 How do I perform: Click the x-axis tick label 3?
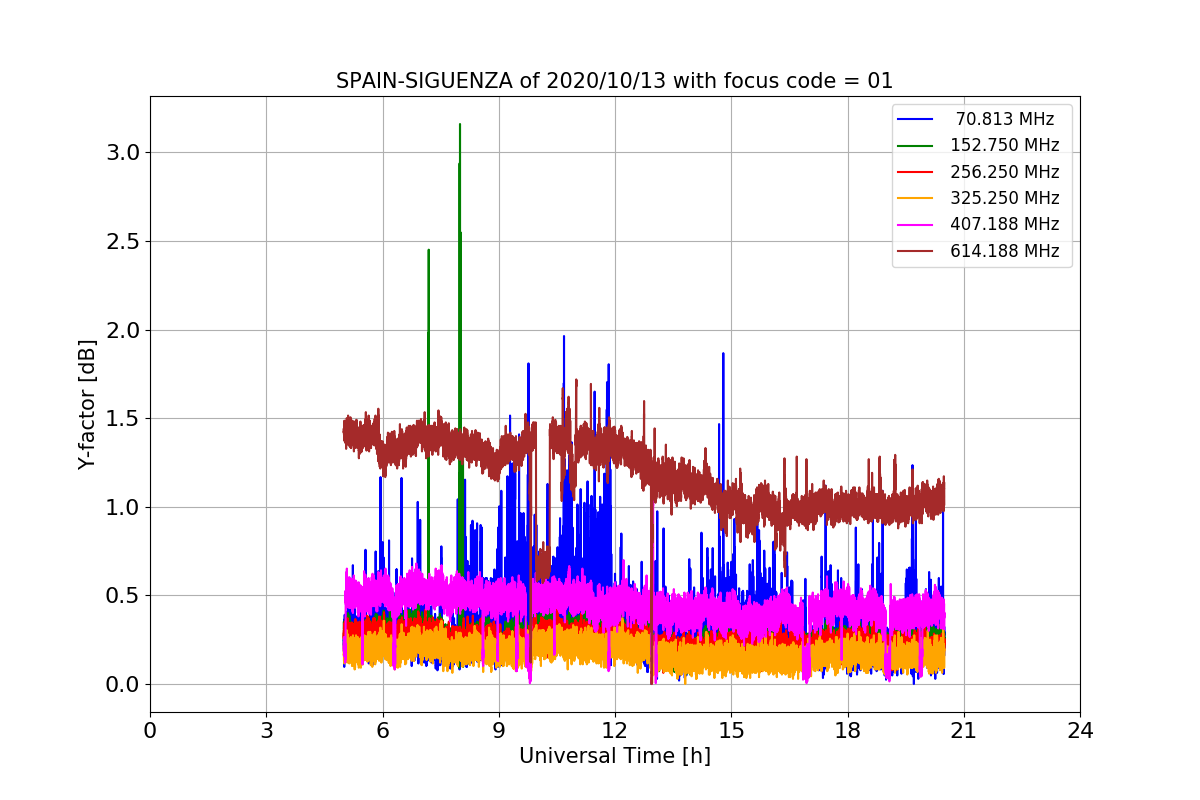[x=266, y=730]
